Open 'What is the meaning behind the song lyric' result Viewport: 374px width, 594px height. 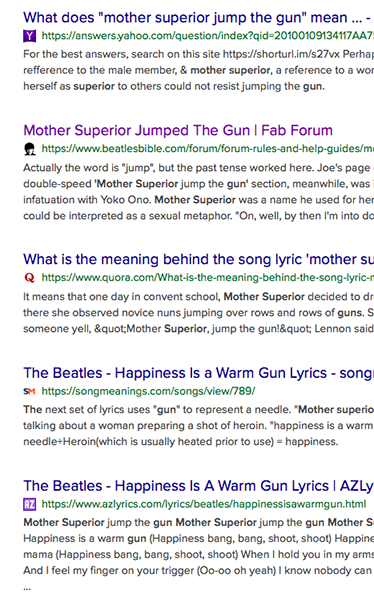199,259
